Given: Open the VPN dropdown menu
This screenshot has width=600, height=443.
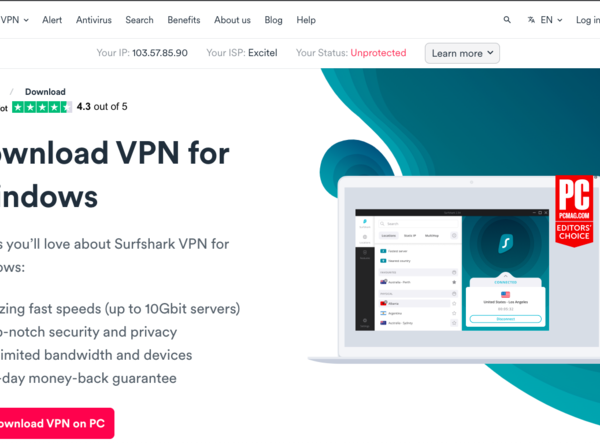Looking at the screenshot, I should coord(15,20).
